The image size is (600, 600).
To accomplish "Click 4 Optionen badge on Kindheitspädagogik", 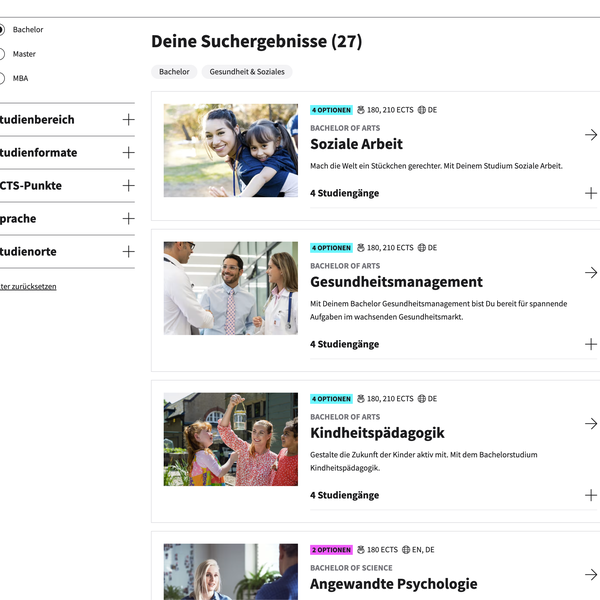I will (x=331, y=399).
